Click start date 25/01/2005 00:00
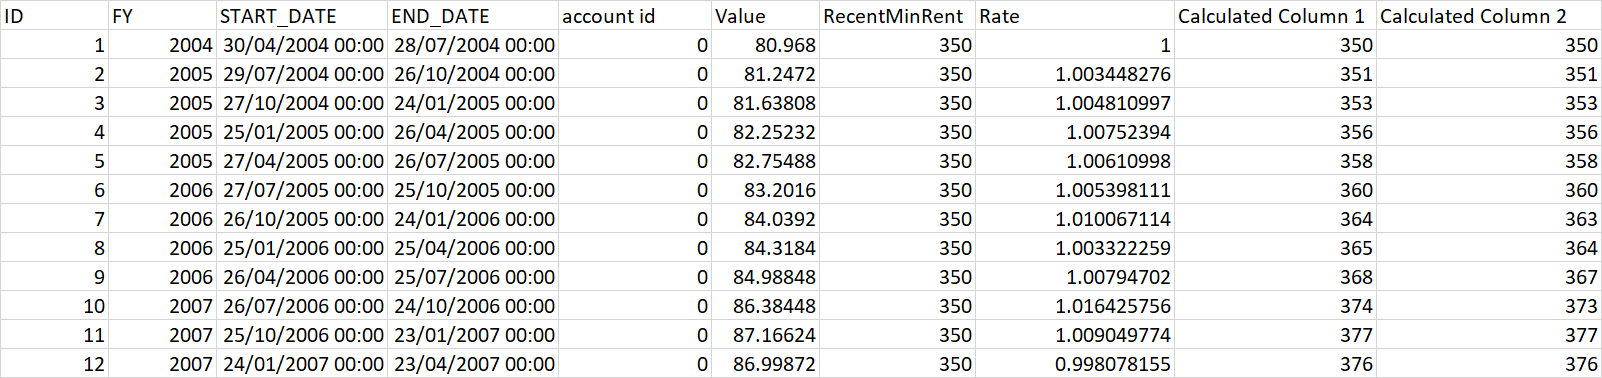 coord(301,132)
